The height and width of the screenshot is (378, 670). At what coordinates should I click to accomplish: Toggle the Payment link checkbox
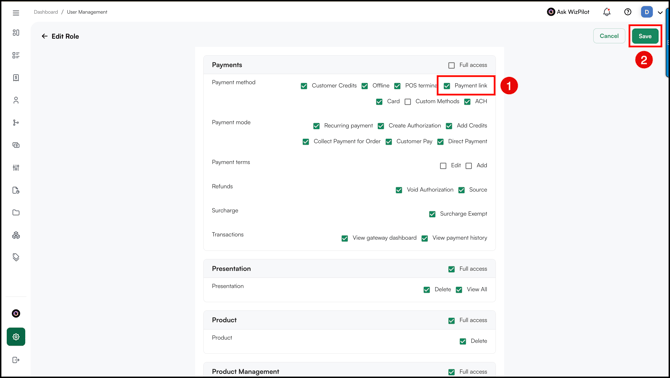coord(447,86)
